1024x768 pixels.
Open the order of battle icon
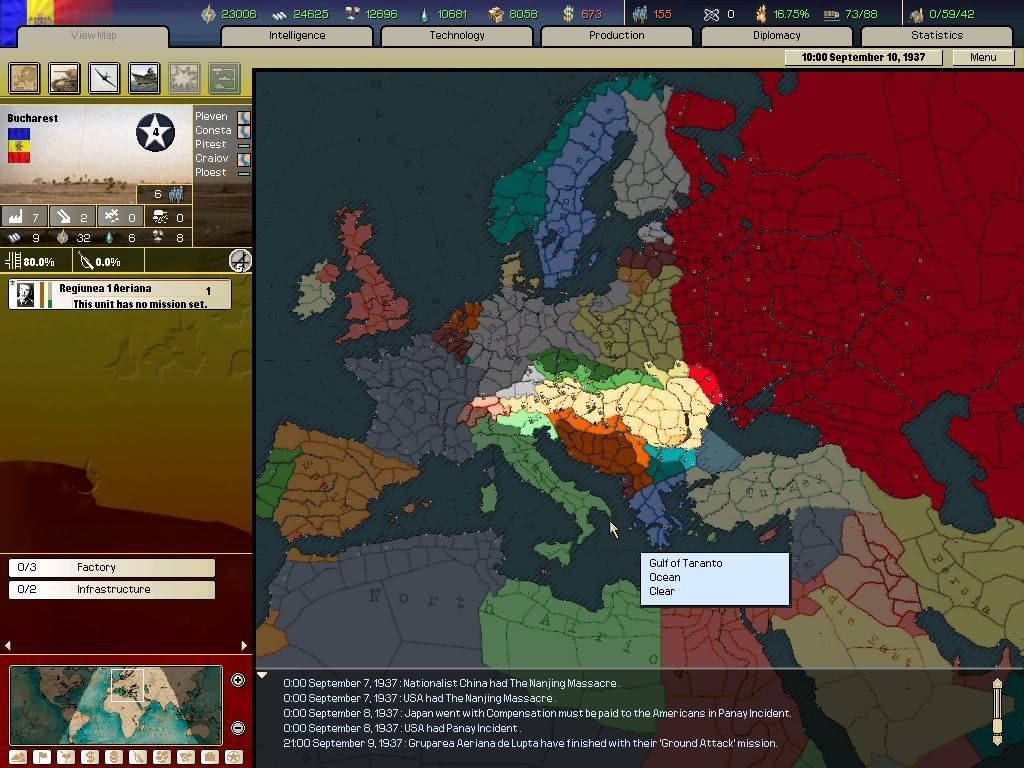(x=224, y=77)
